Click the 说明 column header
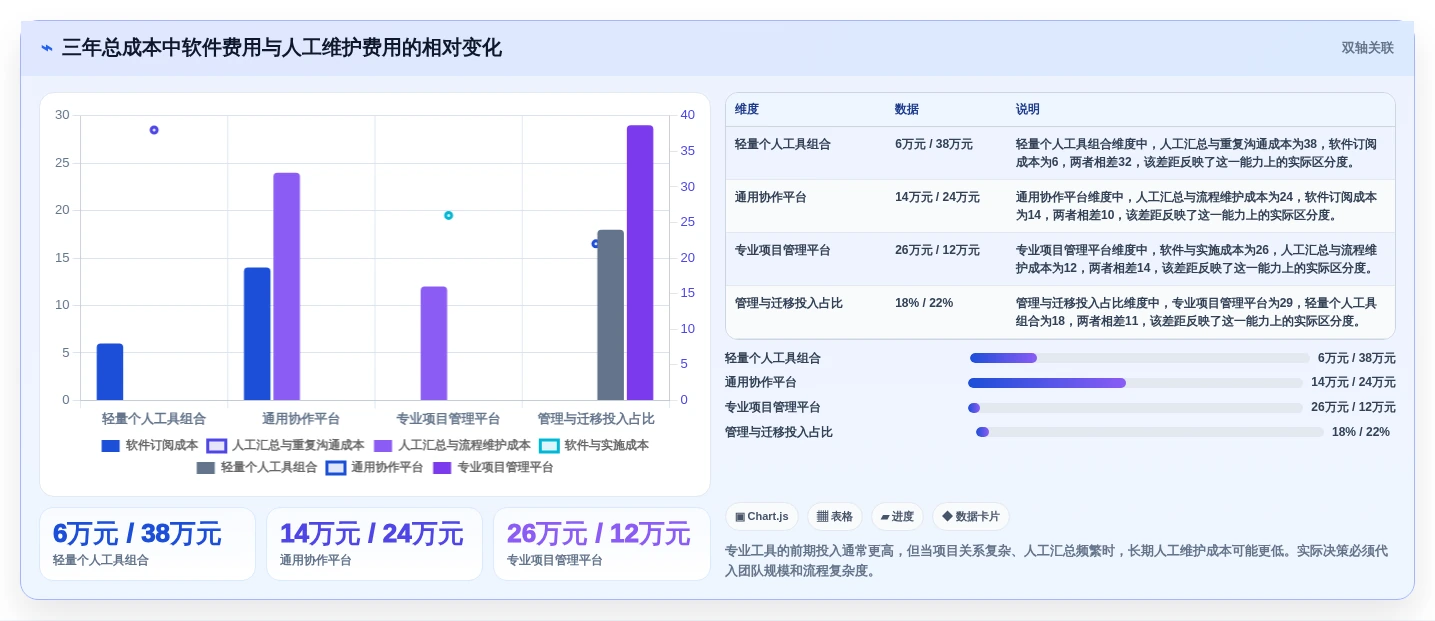The width and height of the screenshot is (1435, 621). coord(1028,109)
